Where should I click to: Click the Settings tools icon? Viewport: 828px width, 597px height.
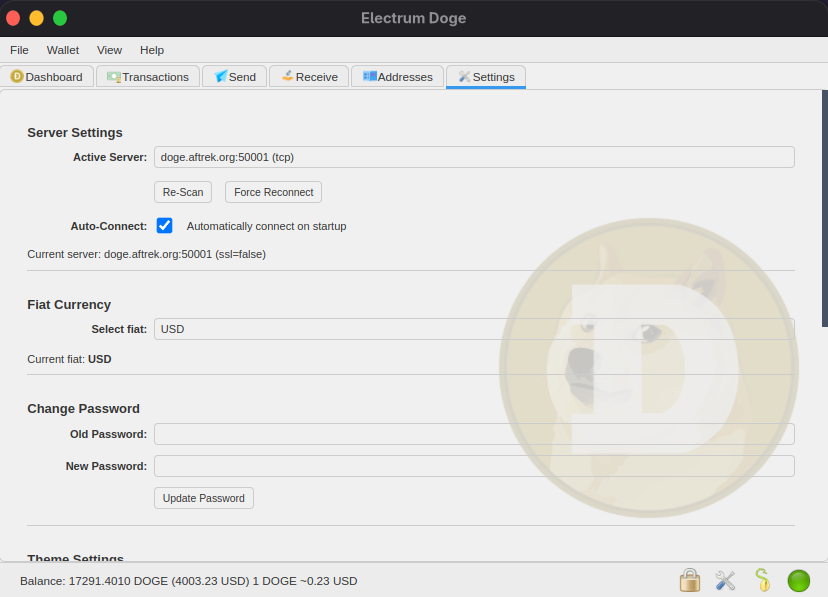click(x=463, y=76)
